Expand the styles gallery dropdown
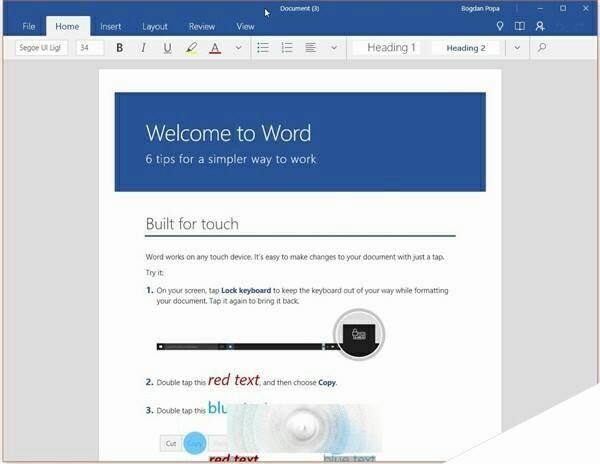Viewport: 600px width, 464px height. point(516,47)
